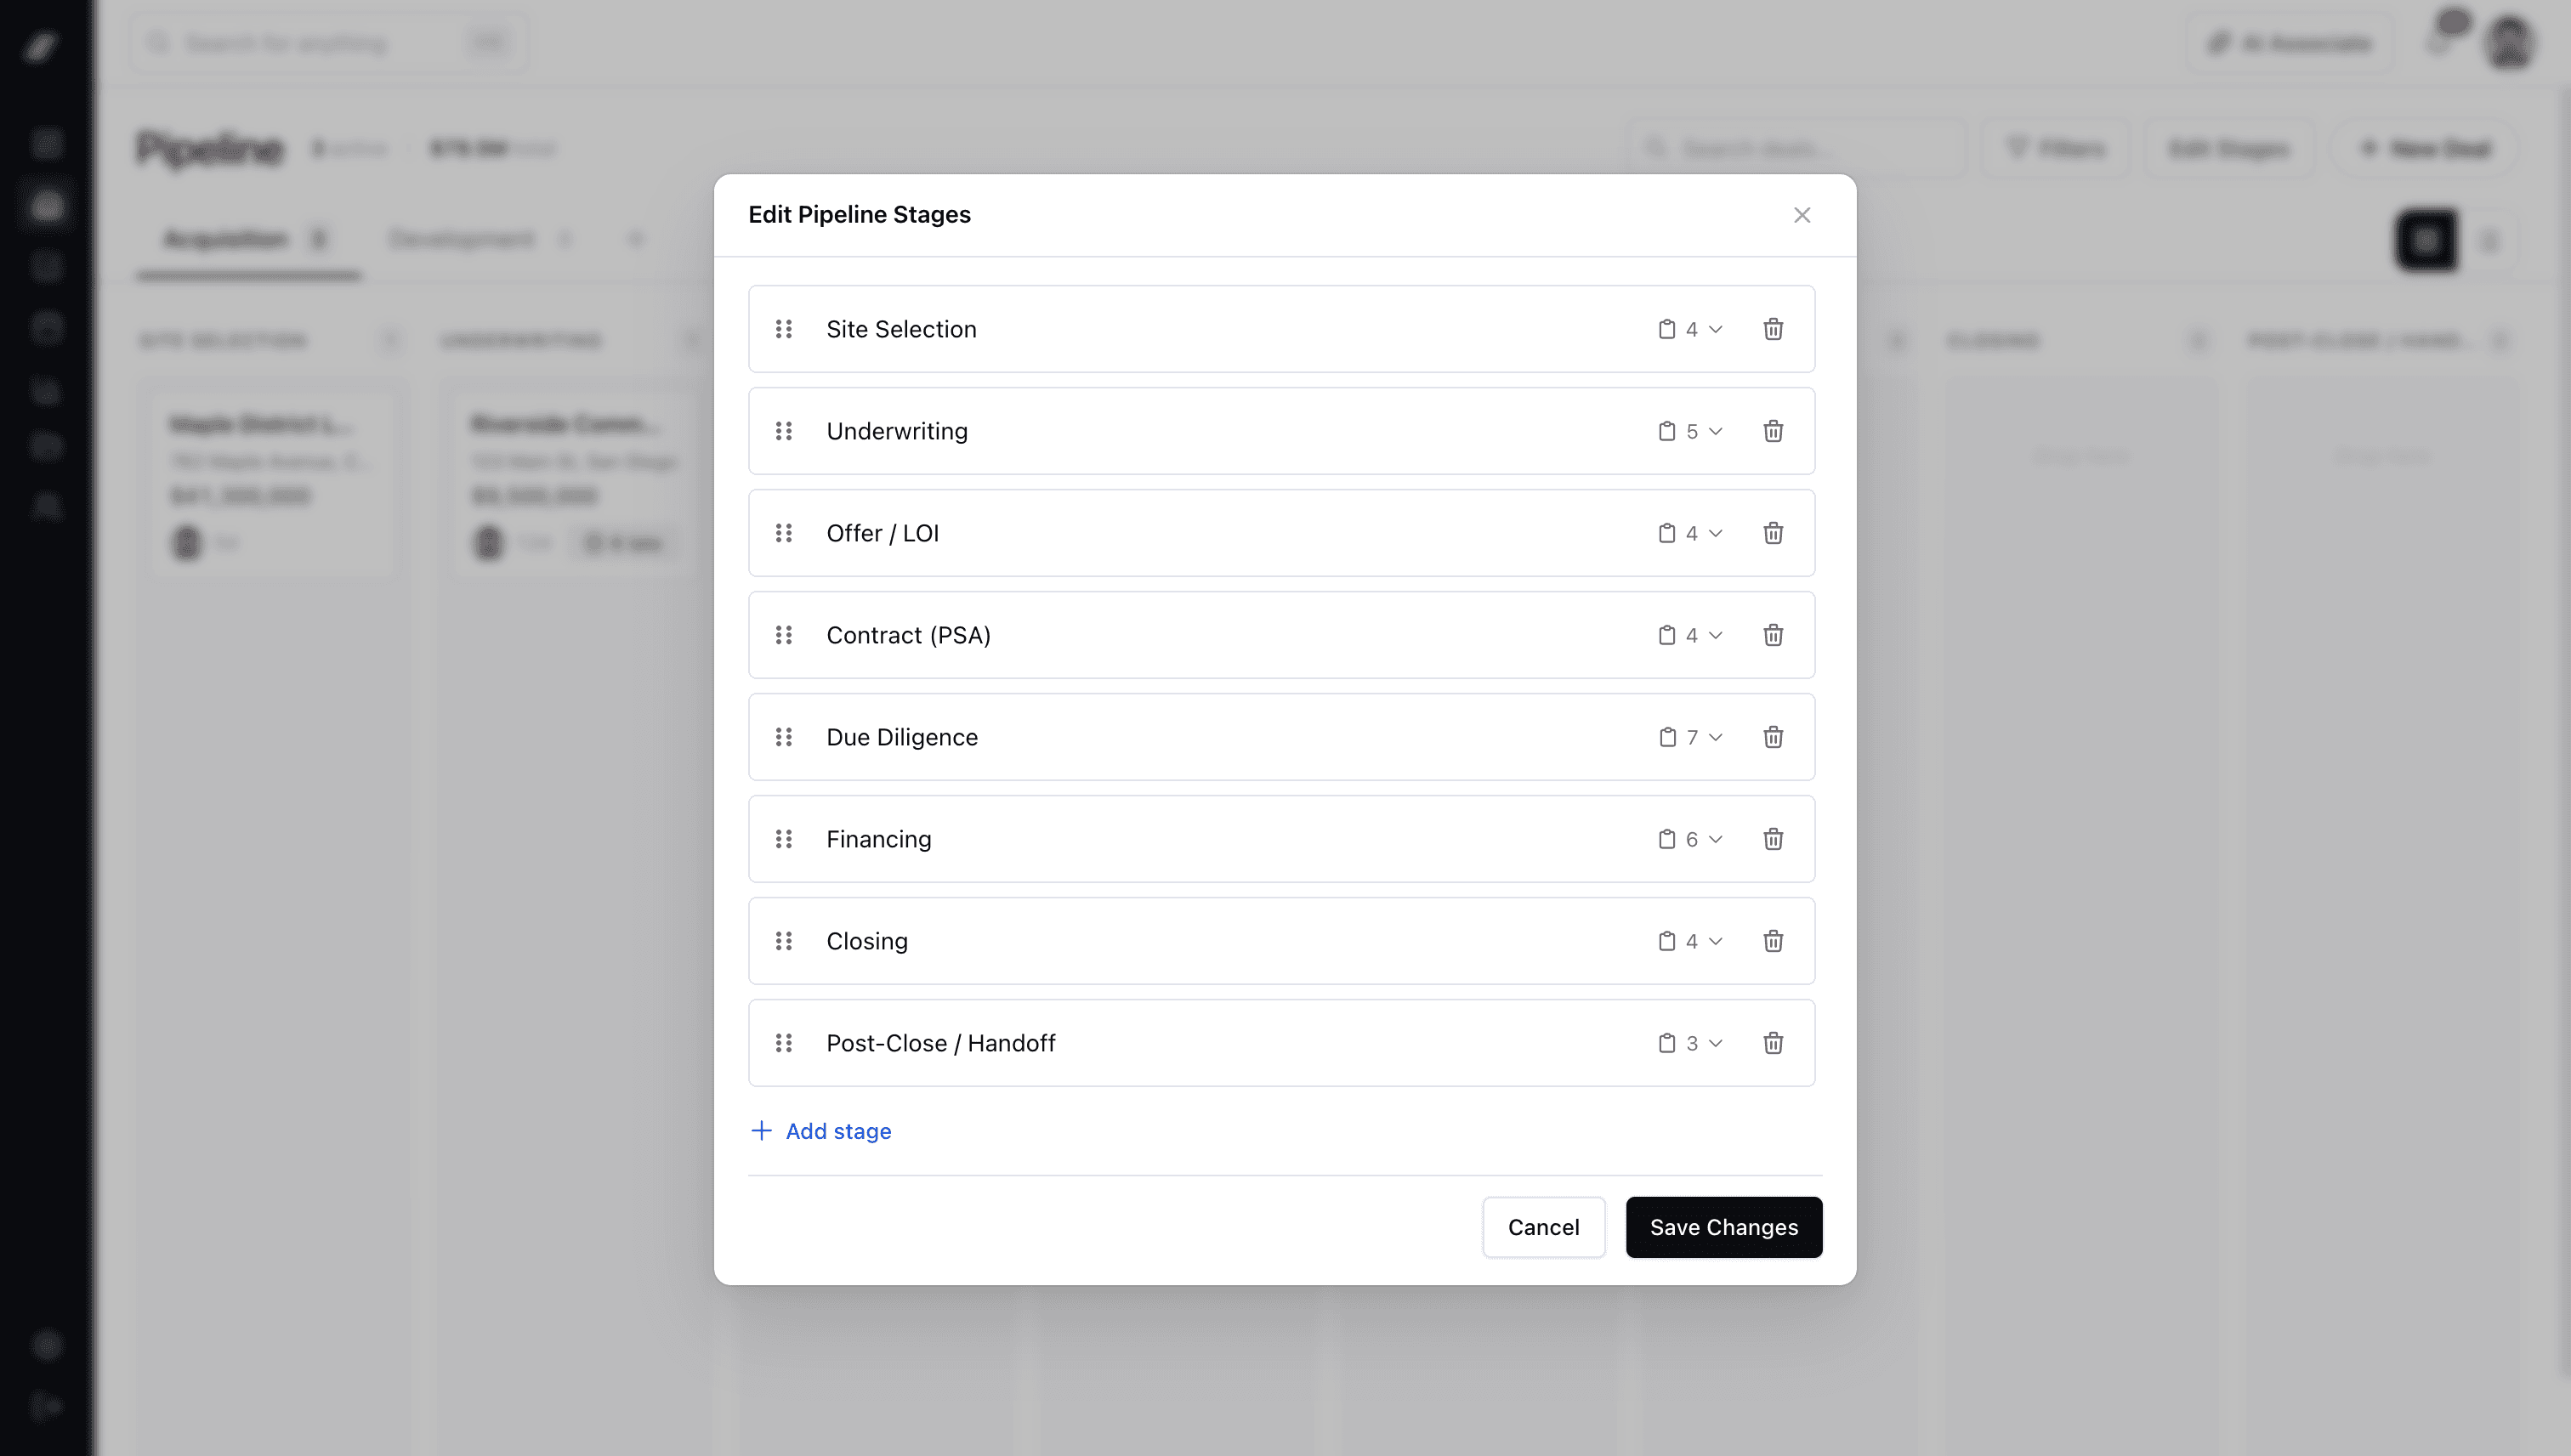
Task: Click the Save Changes button
Action: pos(1723,1227)
